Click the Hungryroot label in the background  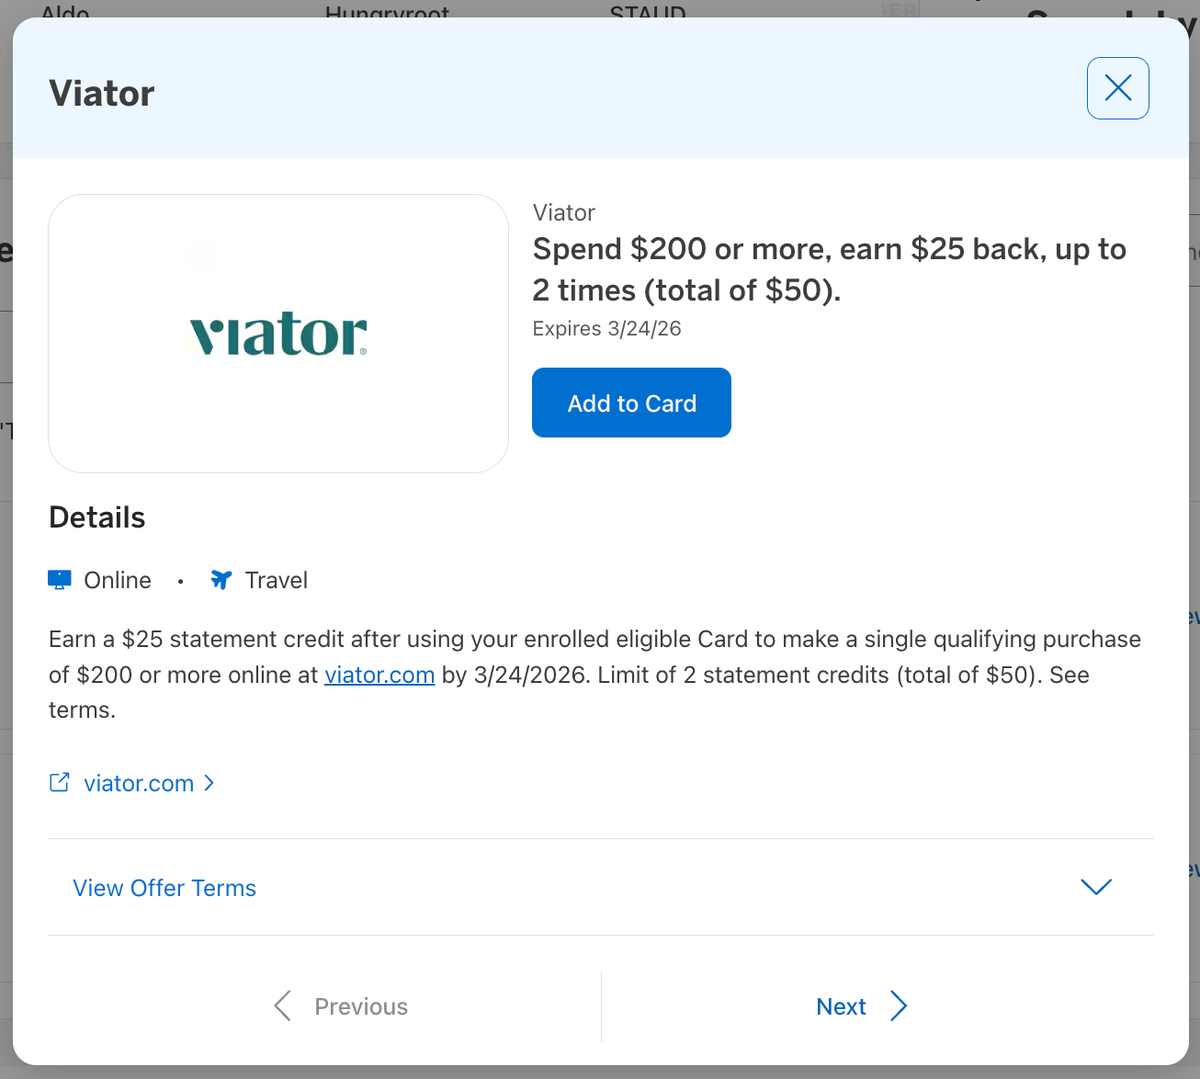[x=387, y=12]
